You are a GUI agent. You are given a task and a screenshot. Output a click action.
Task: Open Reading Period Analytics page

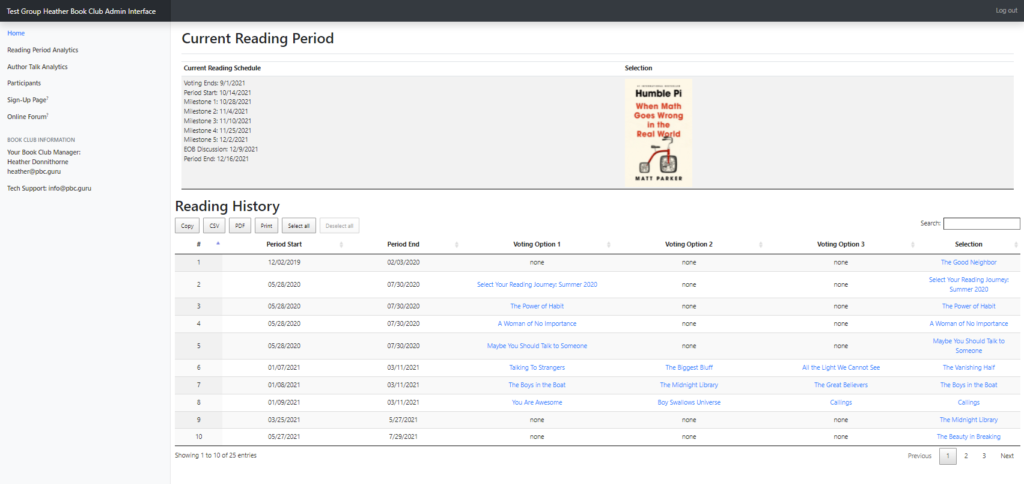42,49
